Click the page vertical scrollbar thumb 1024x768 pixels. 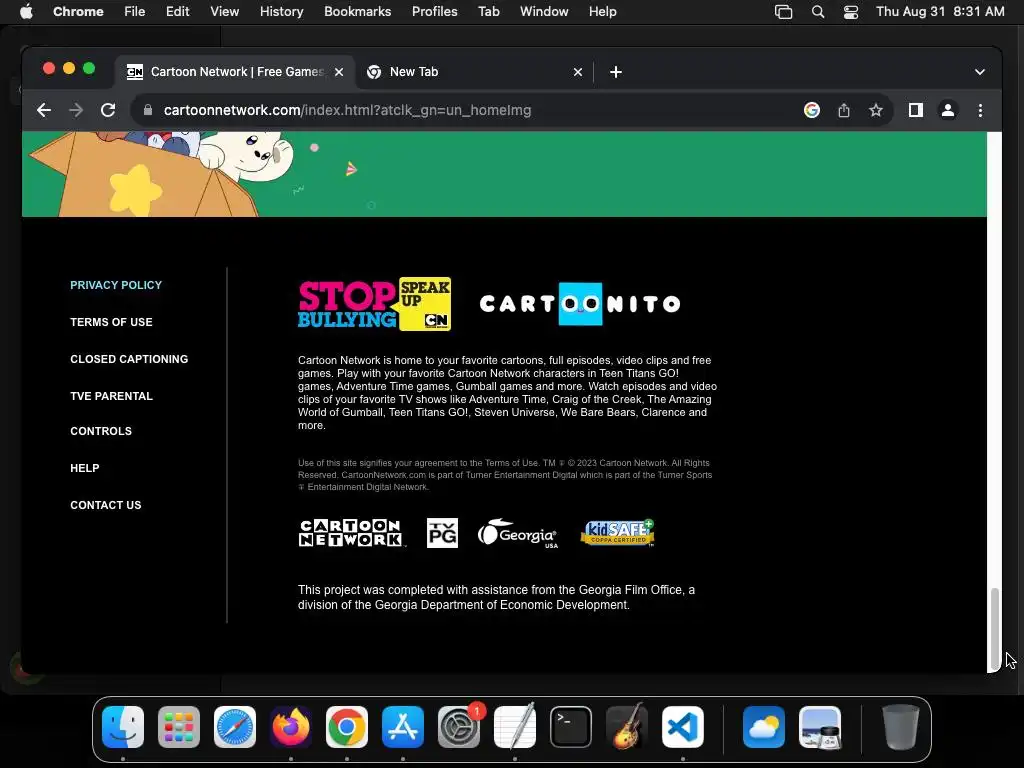(x=994, y=628)
